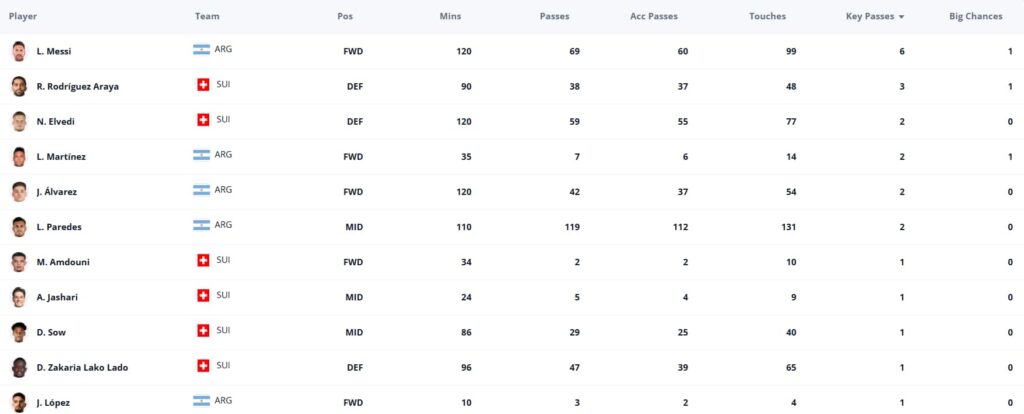Click the Switzerland flag beside N. Elvedi
1024x414 pixels.
(203, 119)
